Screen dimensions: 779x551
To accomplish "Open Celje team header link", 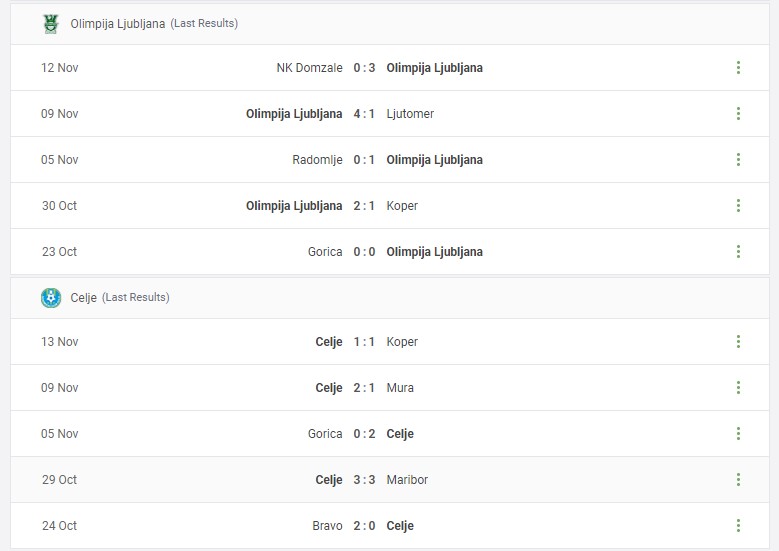I will coord(83,298).
